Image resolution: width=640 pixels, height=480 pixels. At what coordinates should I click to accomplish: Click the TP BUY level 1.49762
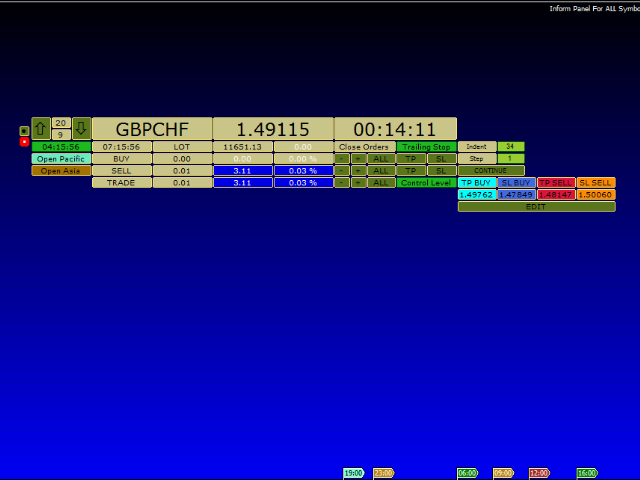pos(477,195)
